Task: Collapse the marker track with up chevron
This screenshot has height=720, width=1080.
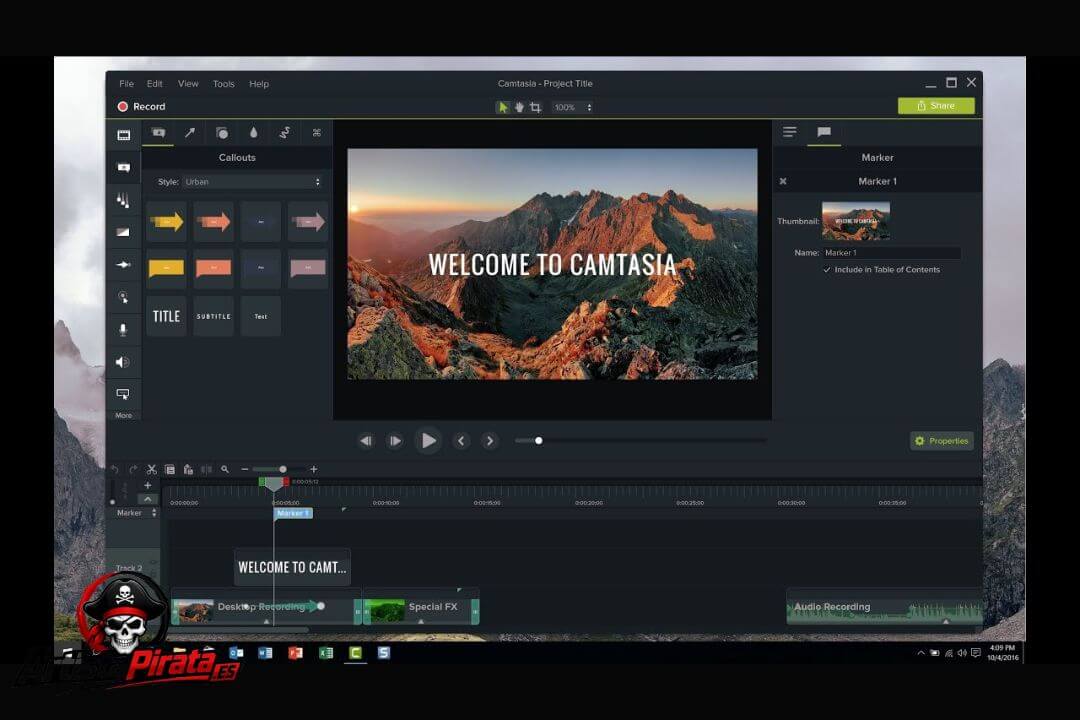Action: (x=147, y=499)
